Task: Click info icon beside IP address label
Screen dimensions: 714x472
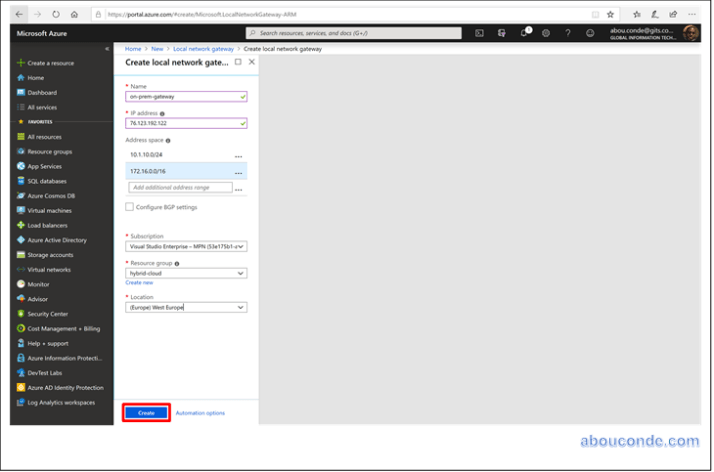Action: (x=162, y=113)
